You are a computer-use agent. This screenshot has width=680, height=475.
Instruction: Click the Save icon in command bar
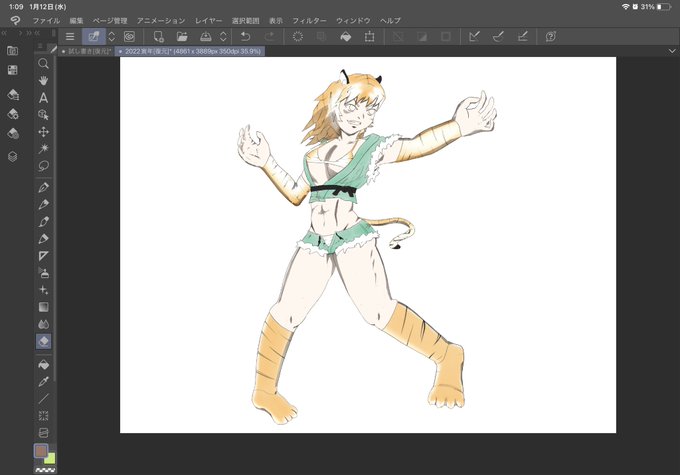[x=206, y=36]
